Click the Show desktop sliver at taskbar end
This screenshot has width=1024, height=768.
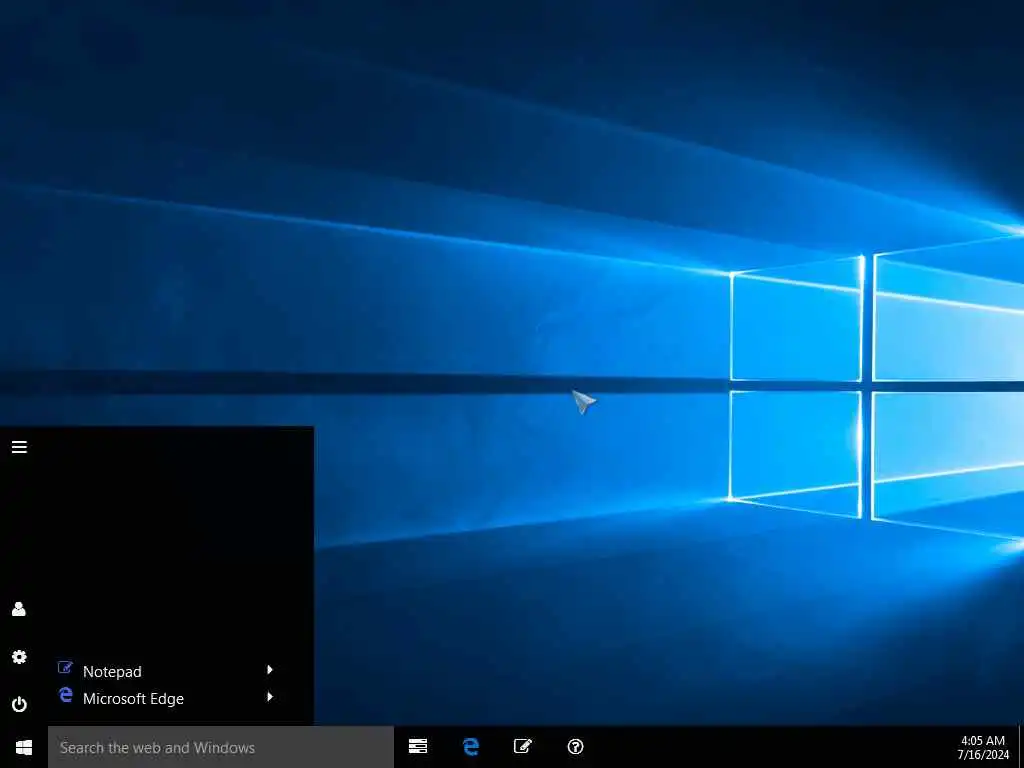coord(1021,747)
